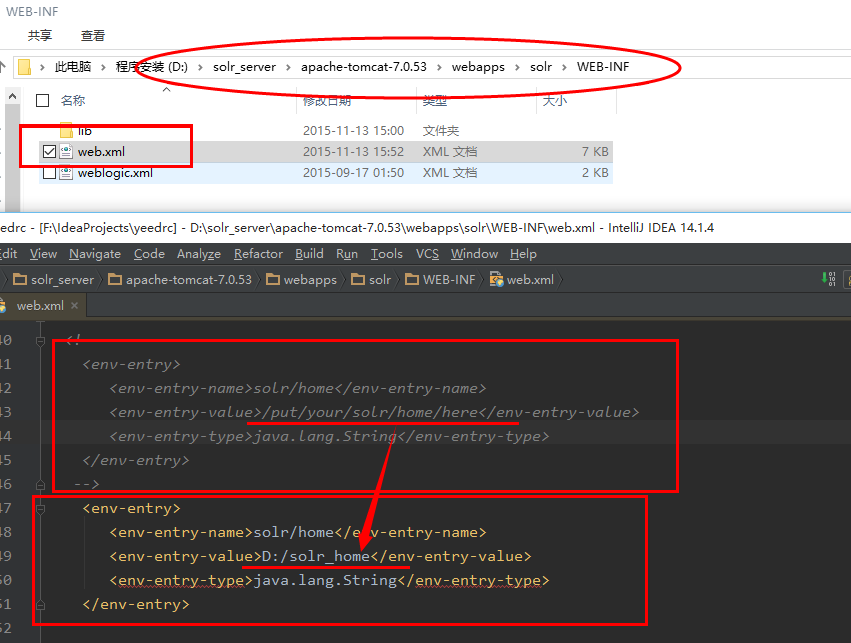Click the 2 KB size cell

pos(595,173)
